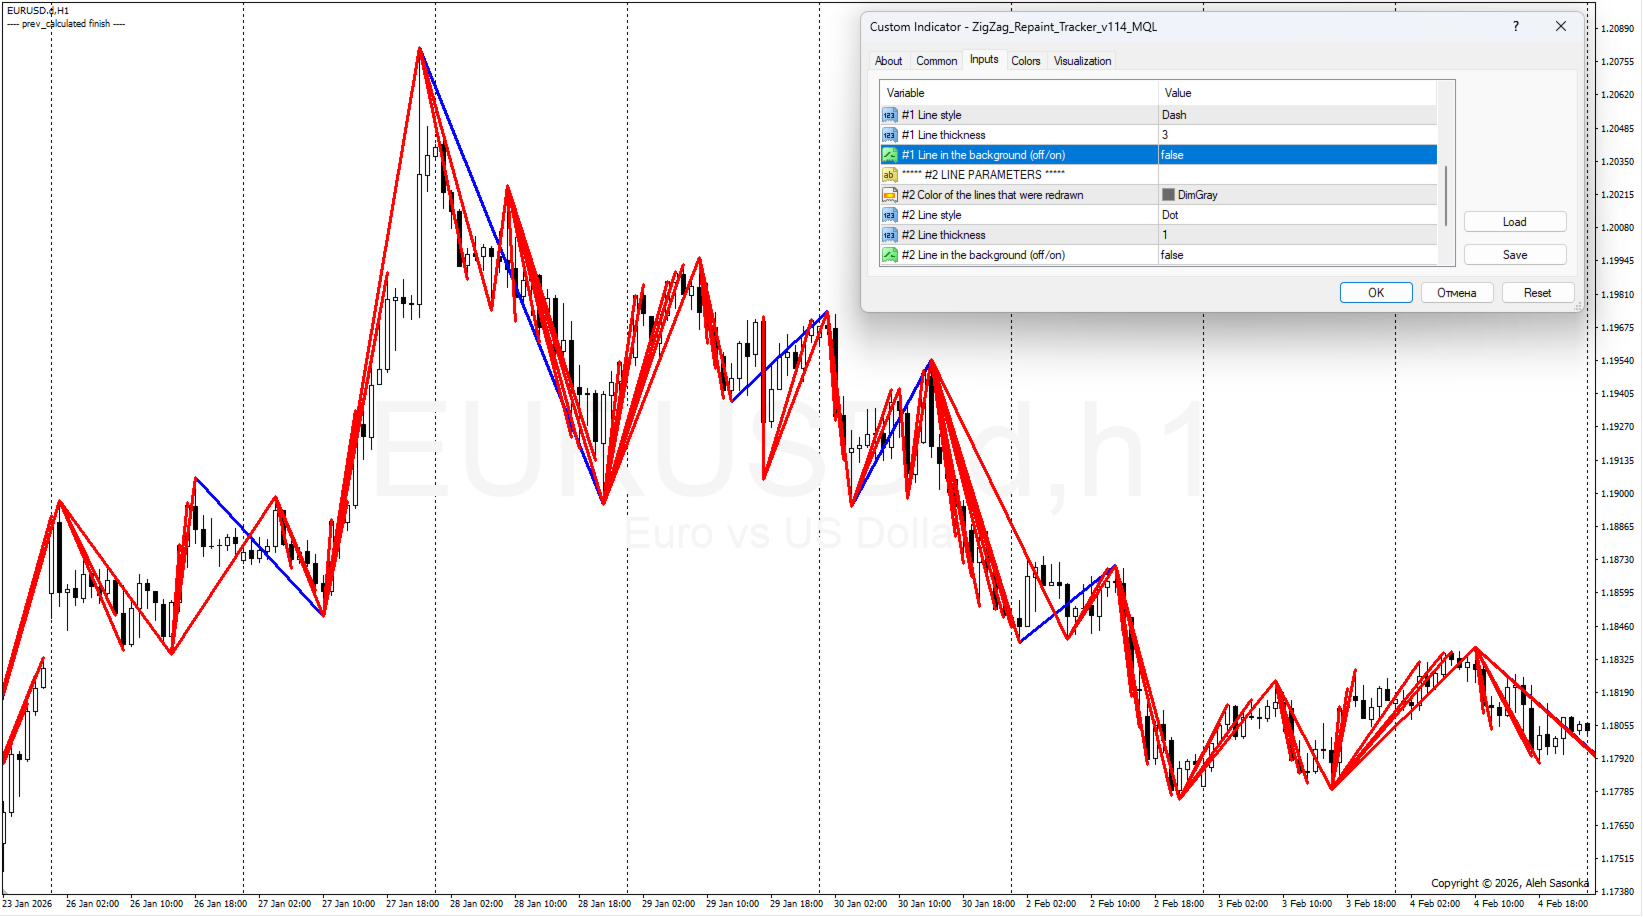The image size is (1643, 917).
Task: Open the Visualization tab
Action: pyautogui.click(x=1082, y=61)
